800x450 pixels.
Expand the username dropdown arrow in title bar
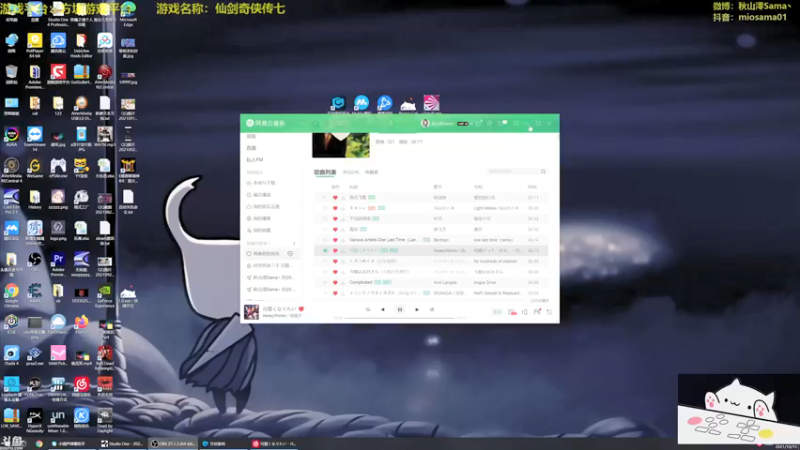click(471, 123)
